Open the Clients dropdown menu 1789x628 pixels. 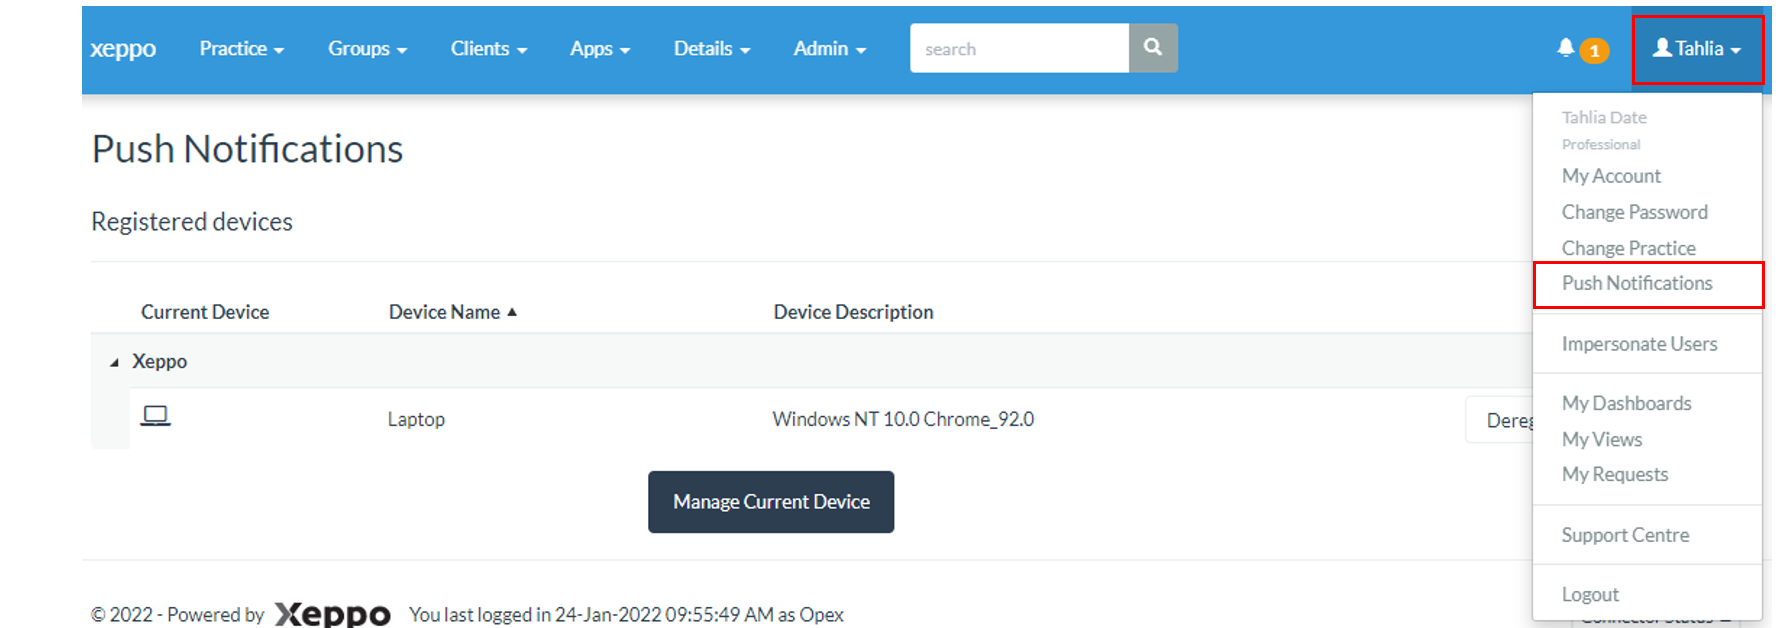(488, 49)
